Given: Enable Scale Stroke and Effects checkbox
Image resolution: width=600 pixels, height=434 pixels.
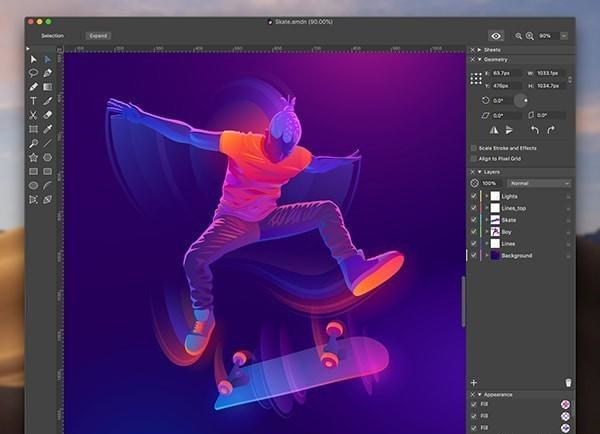Looking at the screenshot, I should (x=474, y=148).
